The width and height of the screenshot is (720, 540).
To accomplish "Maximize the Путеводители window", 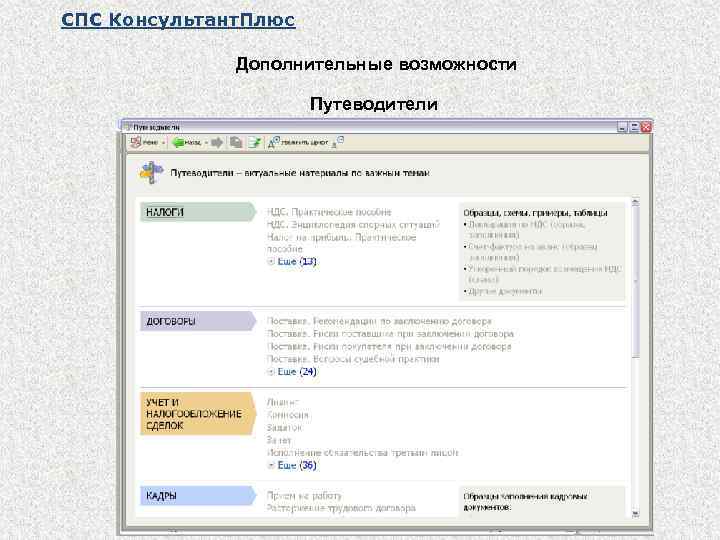I will [634, 127].
